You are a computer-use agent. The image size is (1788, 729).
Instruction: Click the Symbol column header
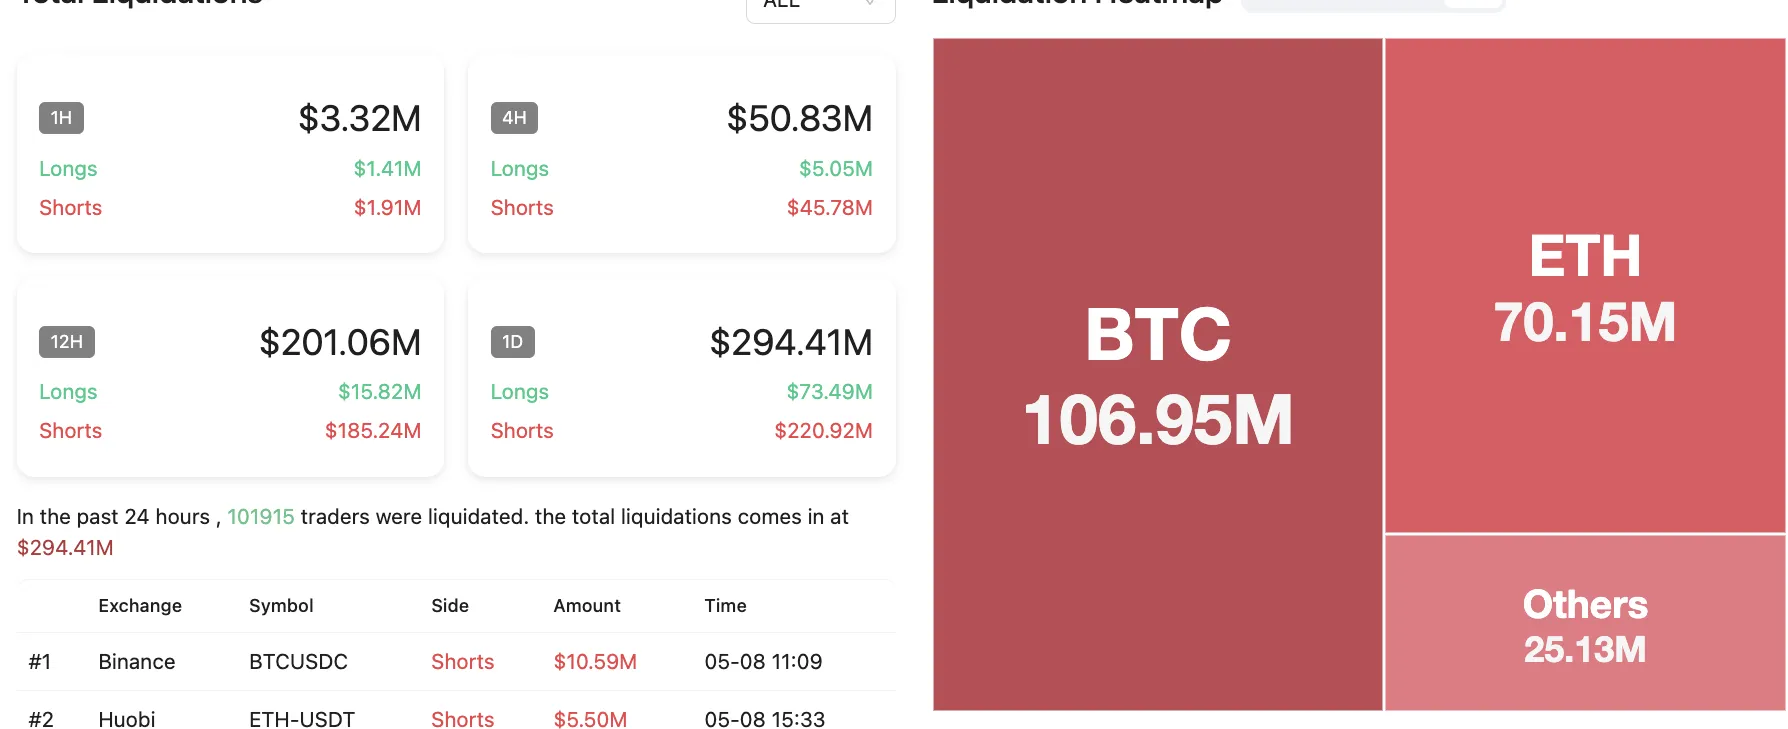(281, 606)
